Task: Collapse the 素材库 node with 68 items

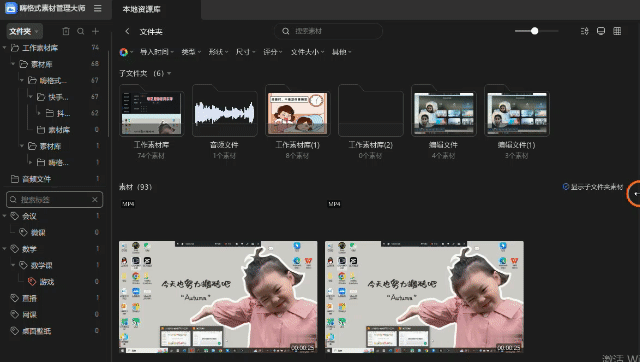Action: (x=13, y=64)
